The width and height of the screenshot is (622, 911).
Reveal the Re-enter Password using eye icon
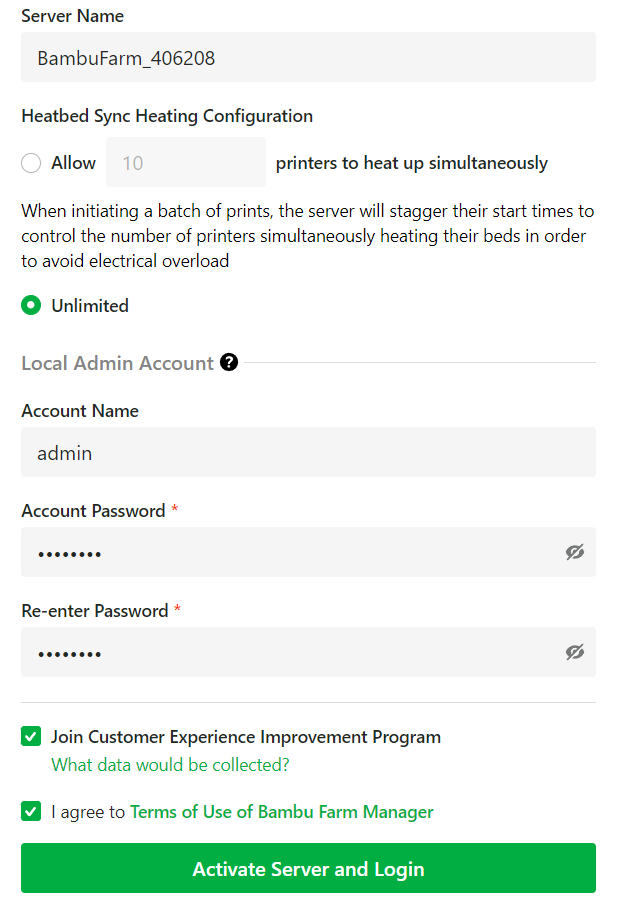tap(574, 652)
